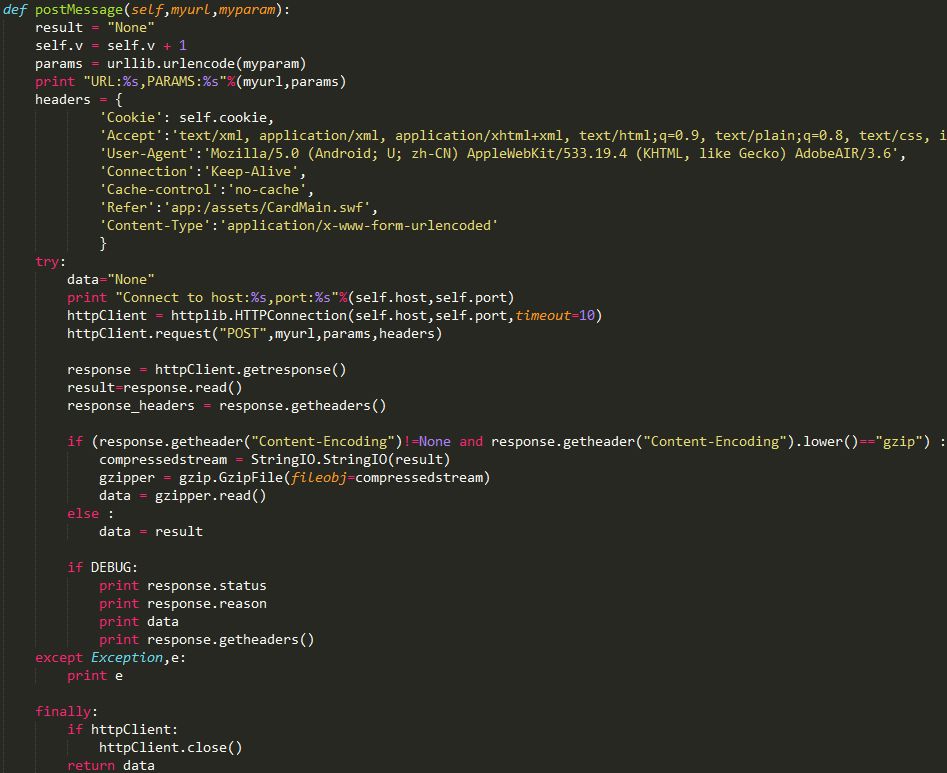Click httplib.HTTPConnection call
Image resolution: width=947 pixels, height=773 pixels.
[x=387, y=316]
